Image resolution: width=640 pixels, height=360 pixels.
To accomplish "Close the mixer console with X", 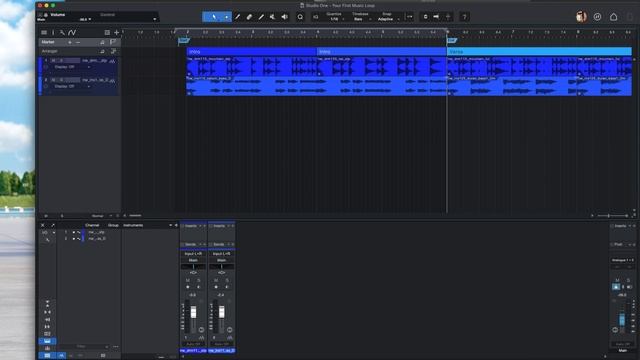I will coord(42,225).
